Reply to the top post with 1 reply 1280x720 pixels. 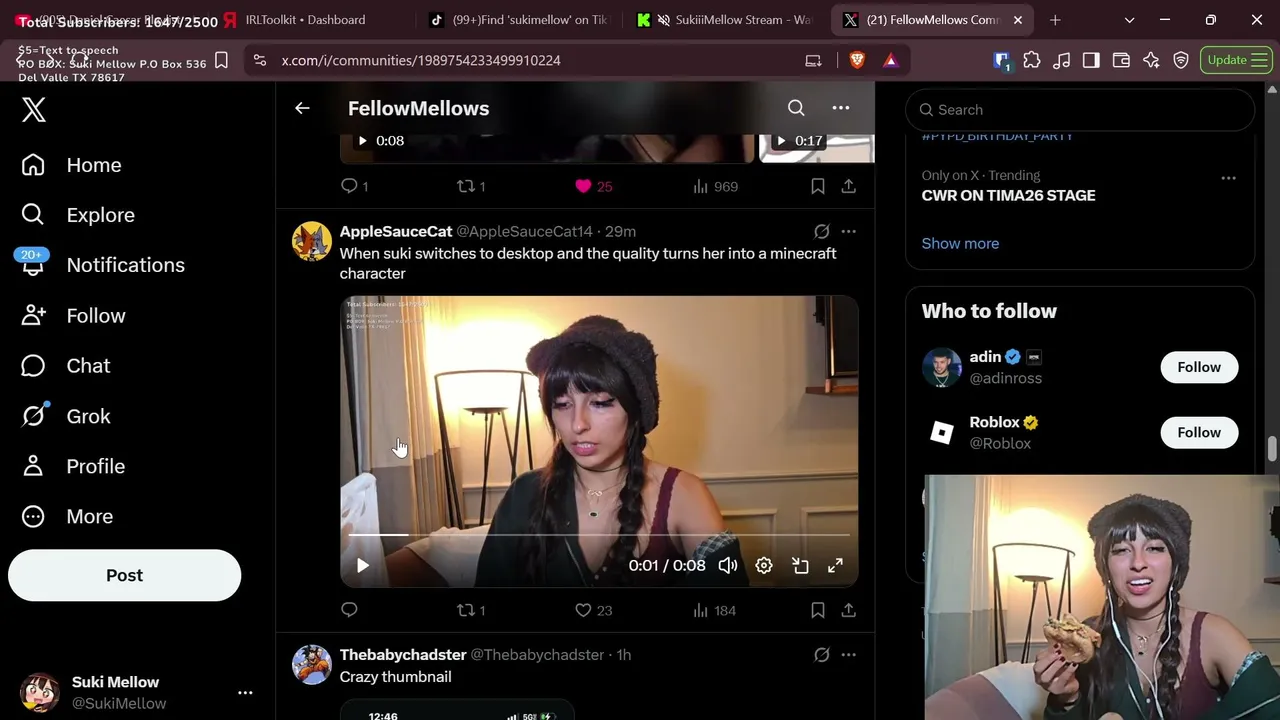pyautogui.click(x=355, y=186)
